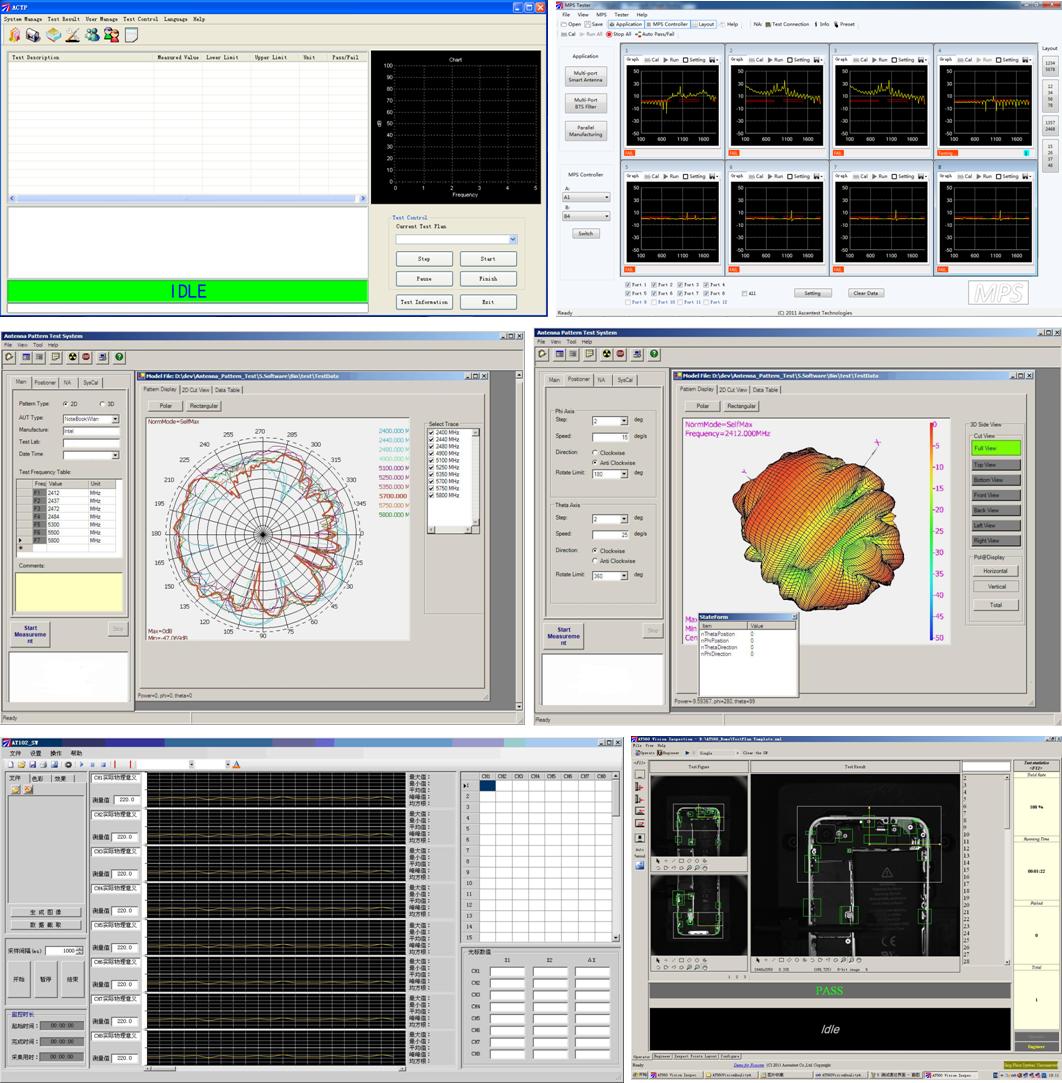Switch to 2D Cut View tab in 3D pattern window
This screenshot has height=1083, width=1062.
pos(733,390)
